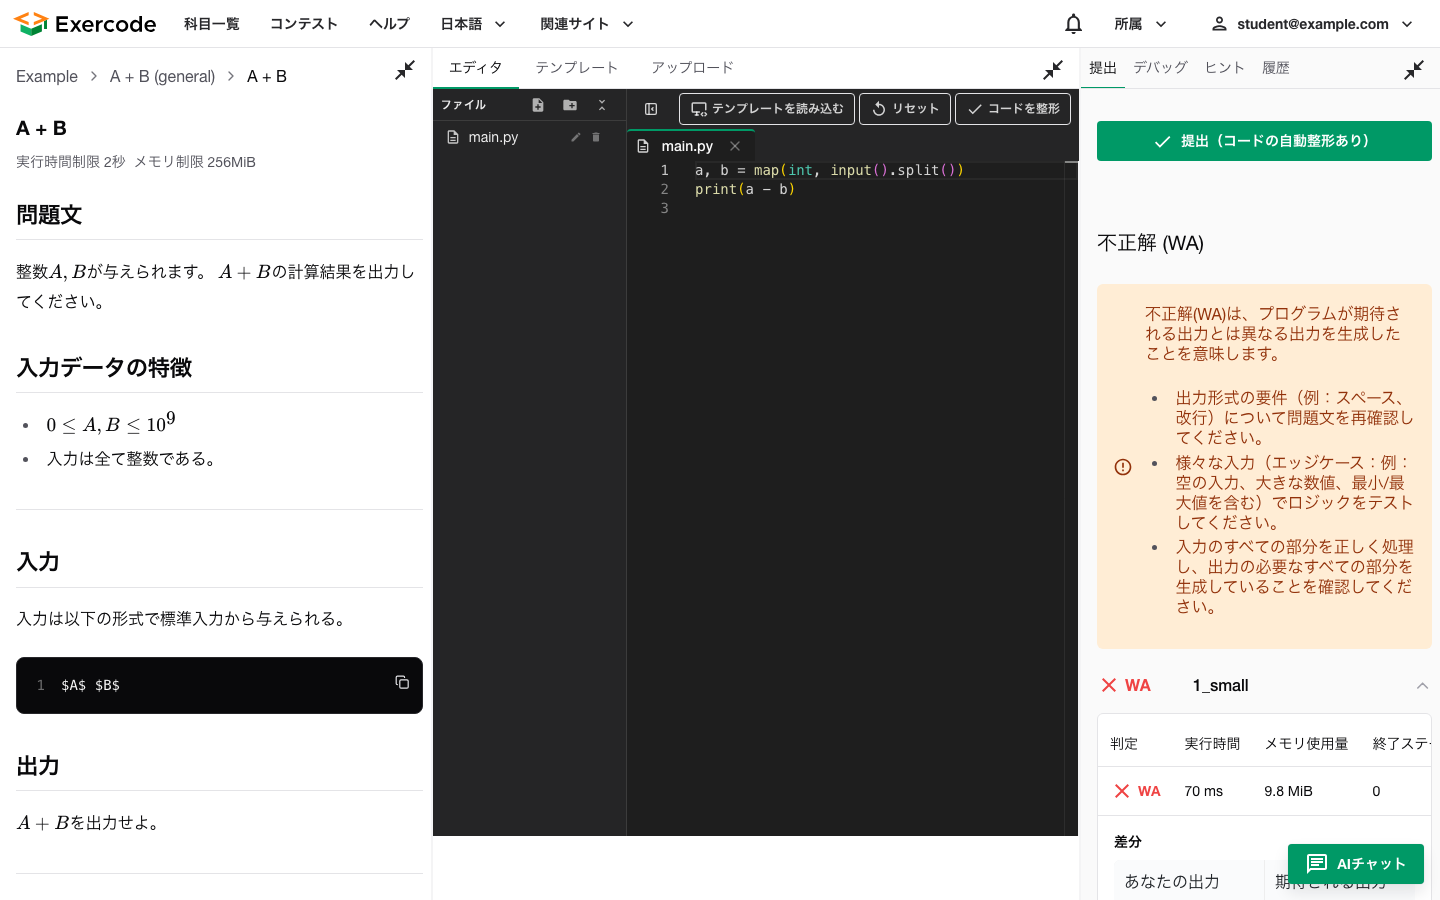The image size is (1440, 900).
Task: Follow the Example breadcrumb link
Action: (x=47, y=76)
